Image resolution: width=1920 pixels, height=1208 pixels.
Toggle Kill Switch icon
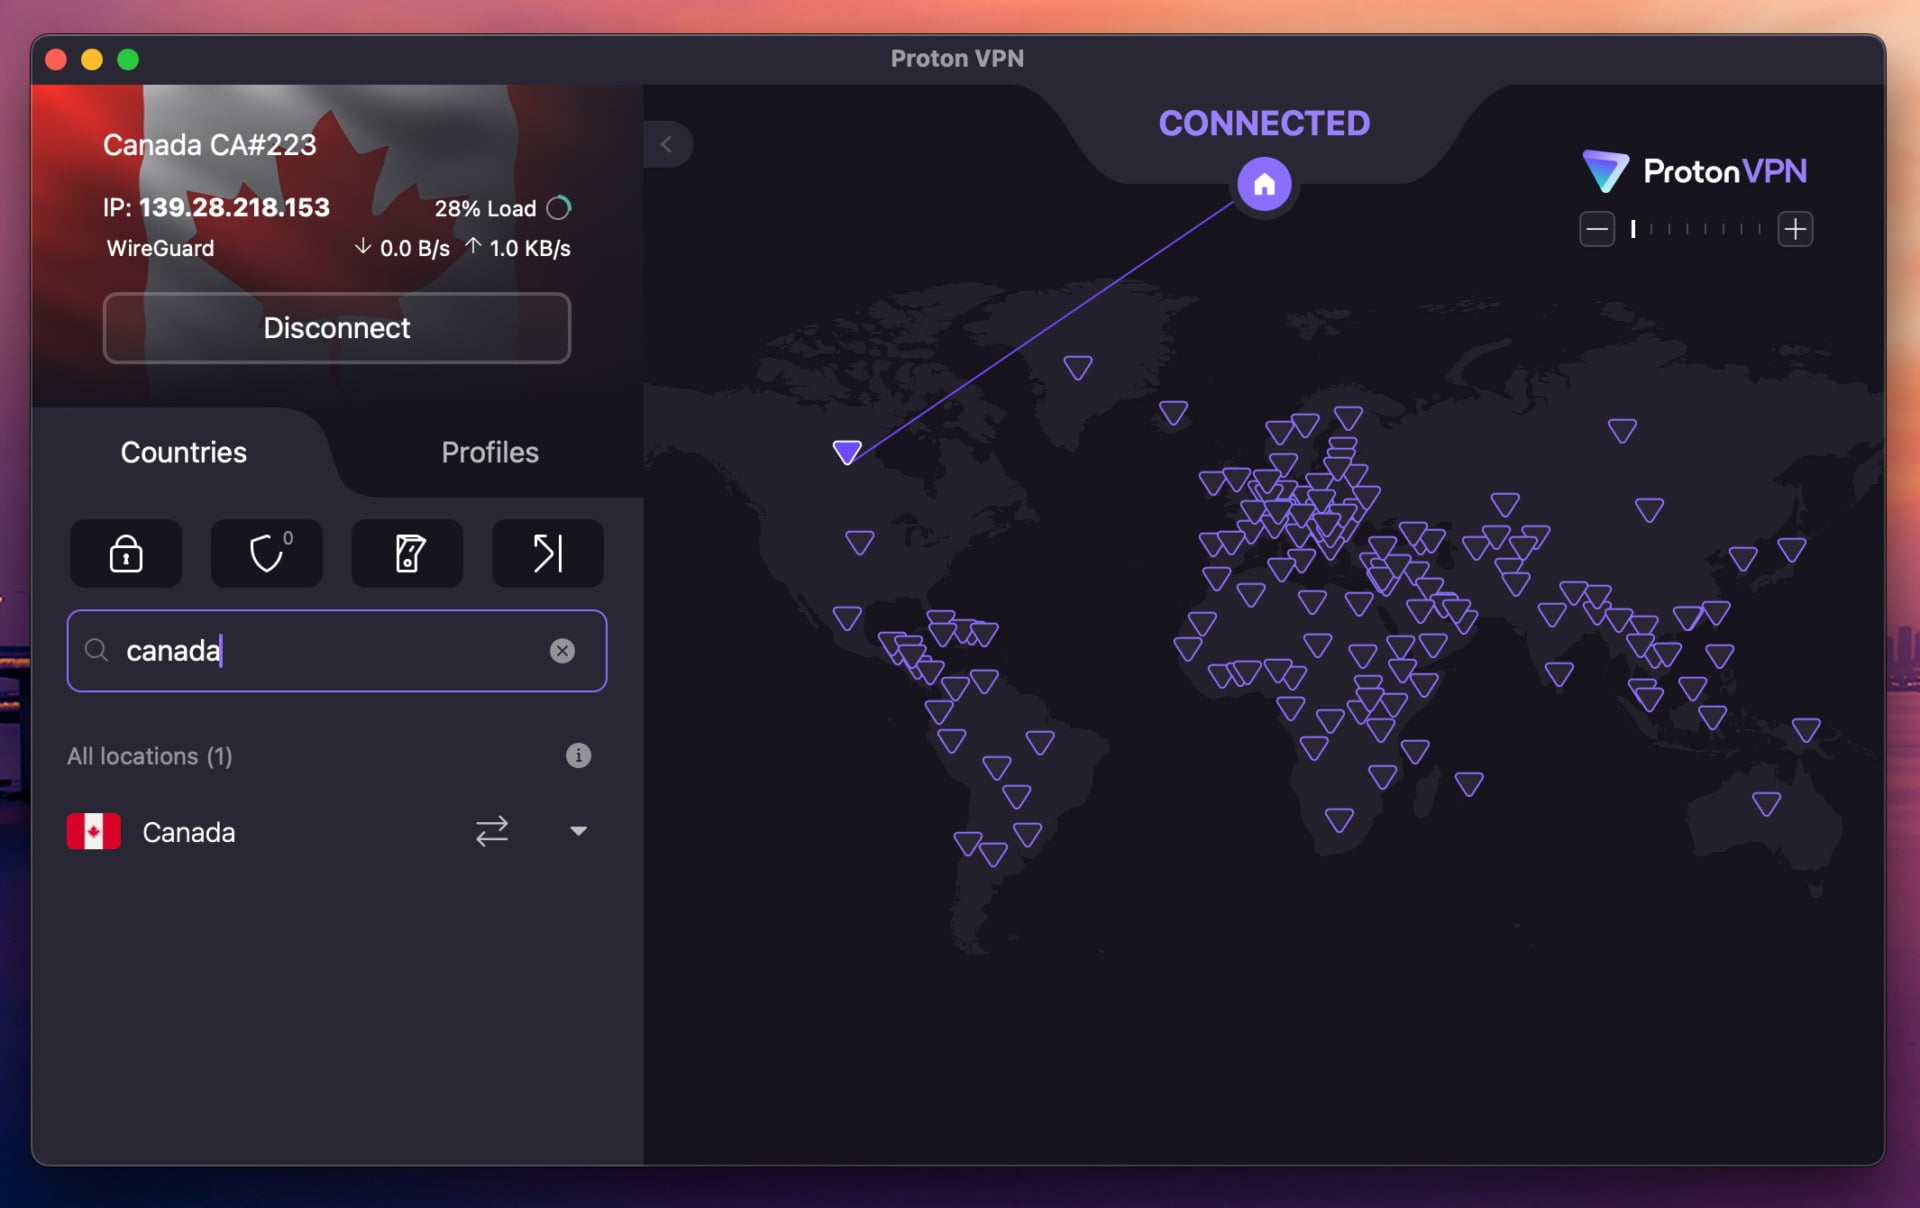tap(408, 553)
